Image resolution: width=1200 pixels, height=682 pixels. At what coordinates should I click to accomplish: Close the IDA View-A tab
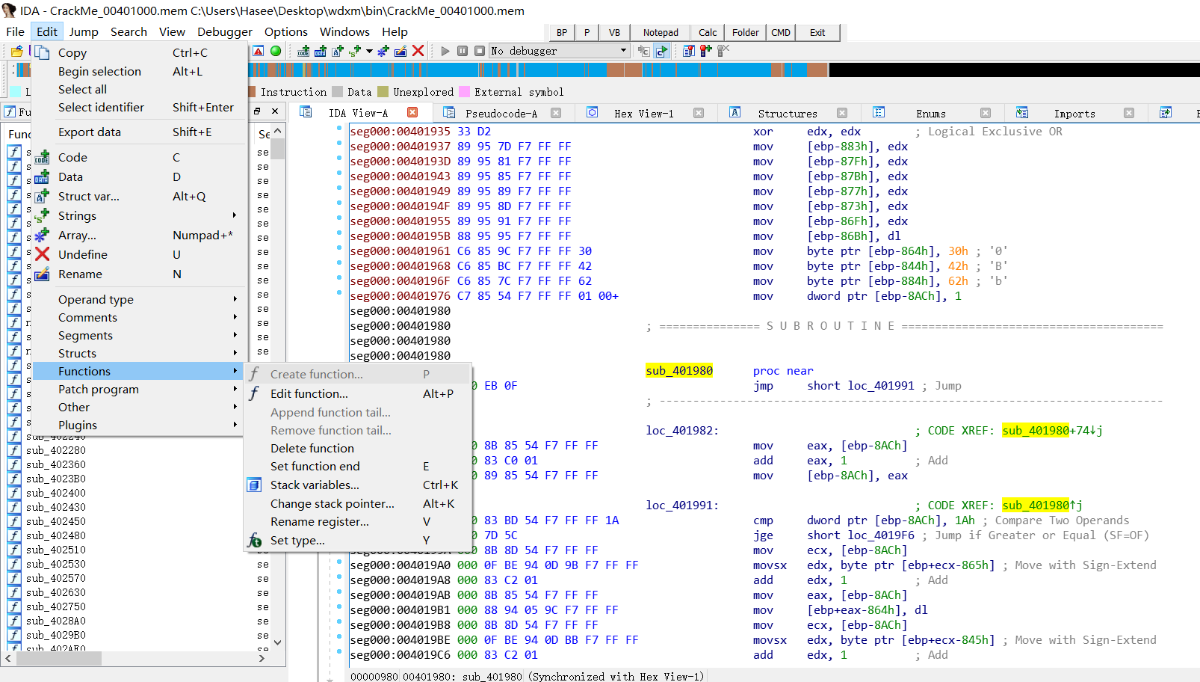[x=411, y=113]
